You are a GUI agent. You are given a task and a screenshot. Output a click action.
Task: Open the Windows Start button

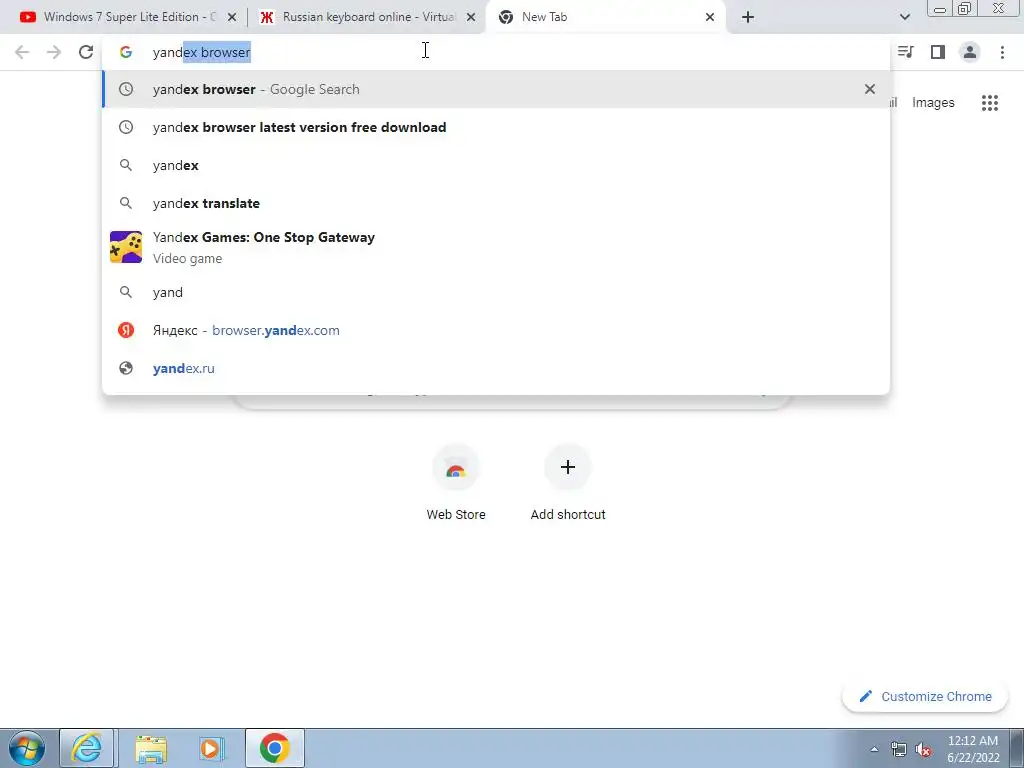pyautogui.click(x=26, y=748)
